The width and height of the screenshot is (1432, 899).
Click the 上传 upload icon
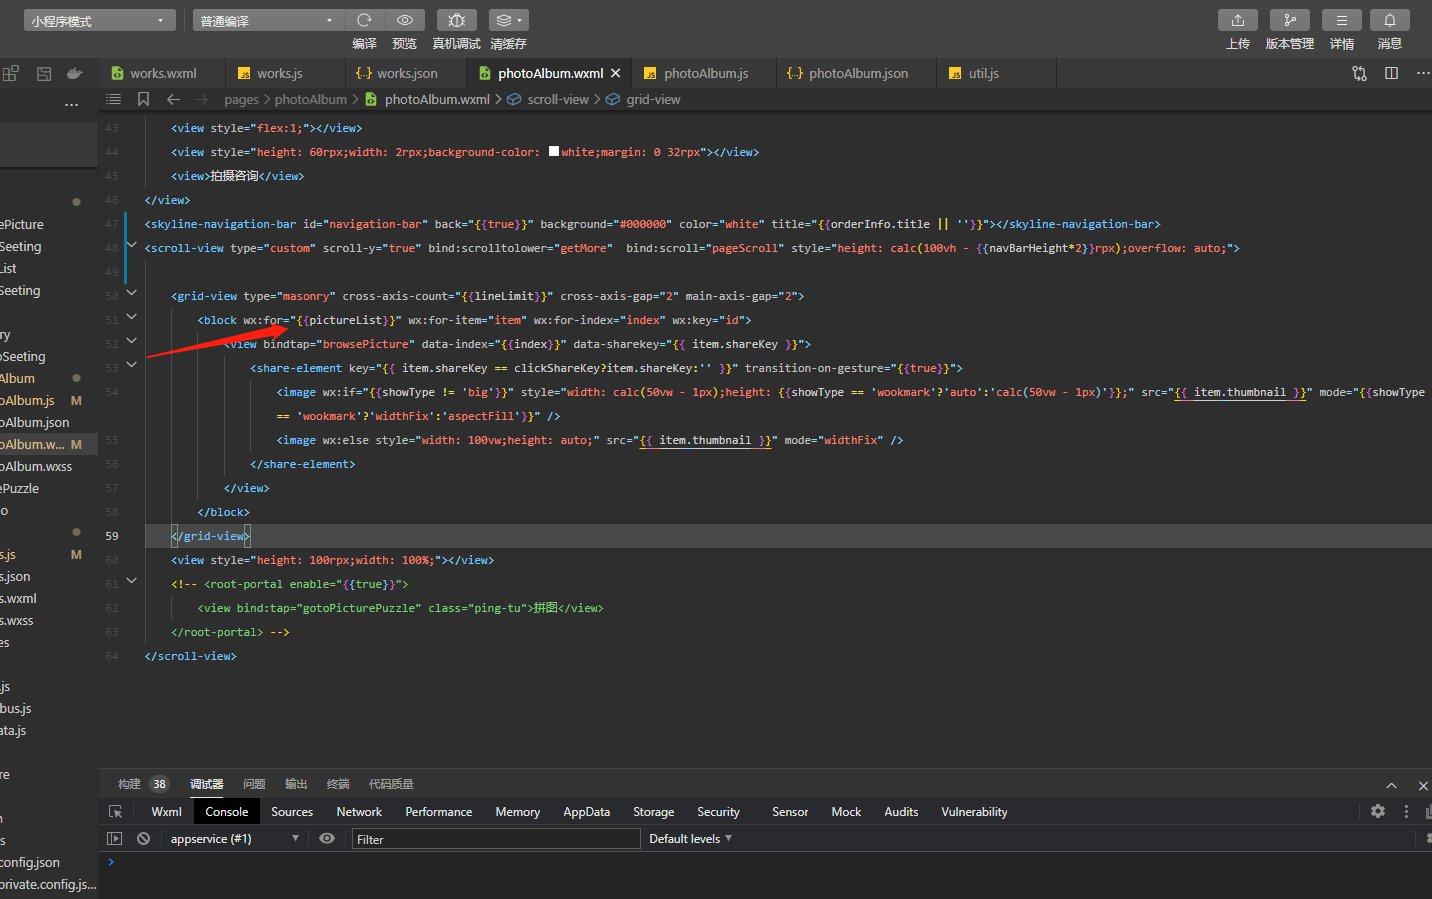tap(1238, 20)
